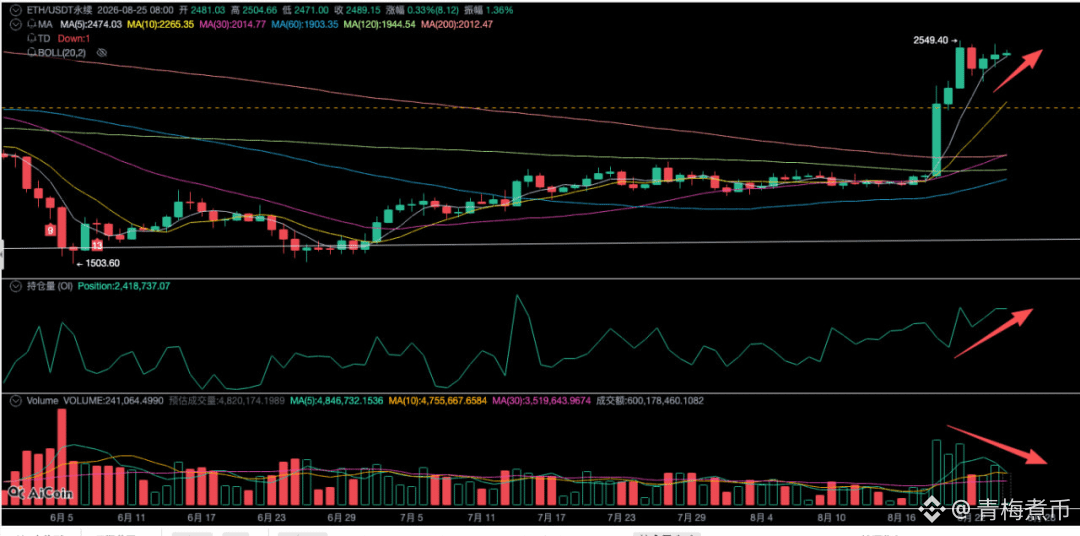Click the 8月4 date axis label

[x=761, y=517]
